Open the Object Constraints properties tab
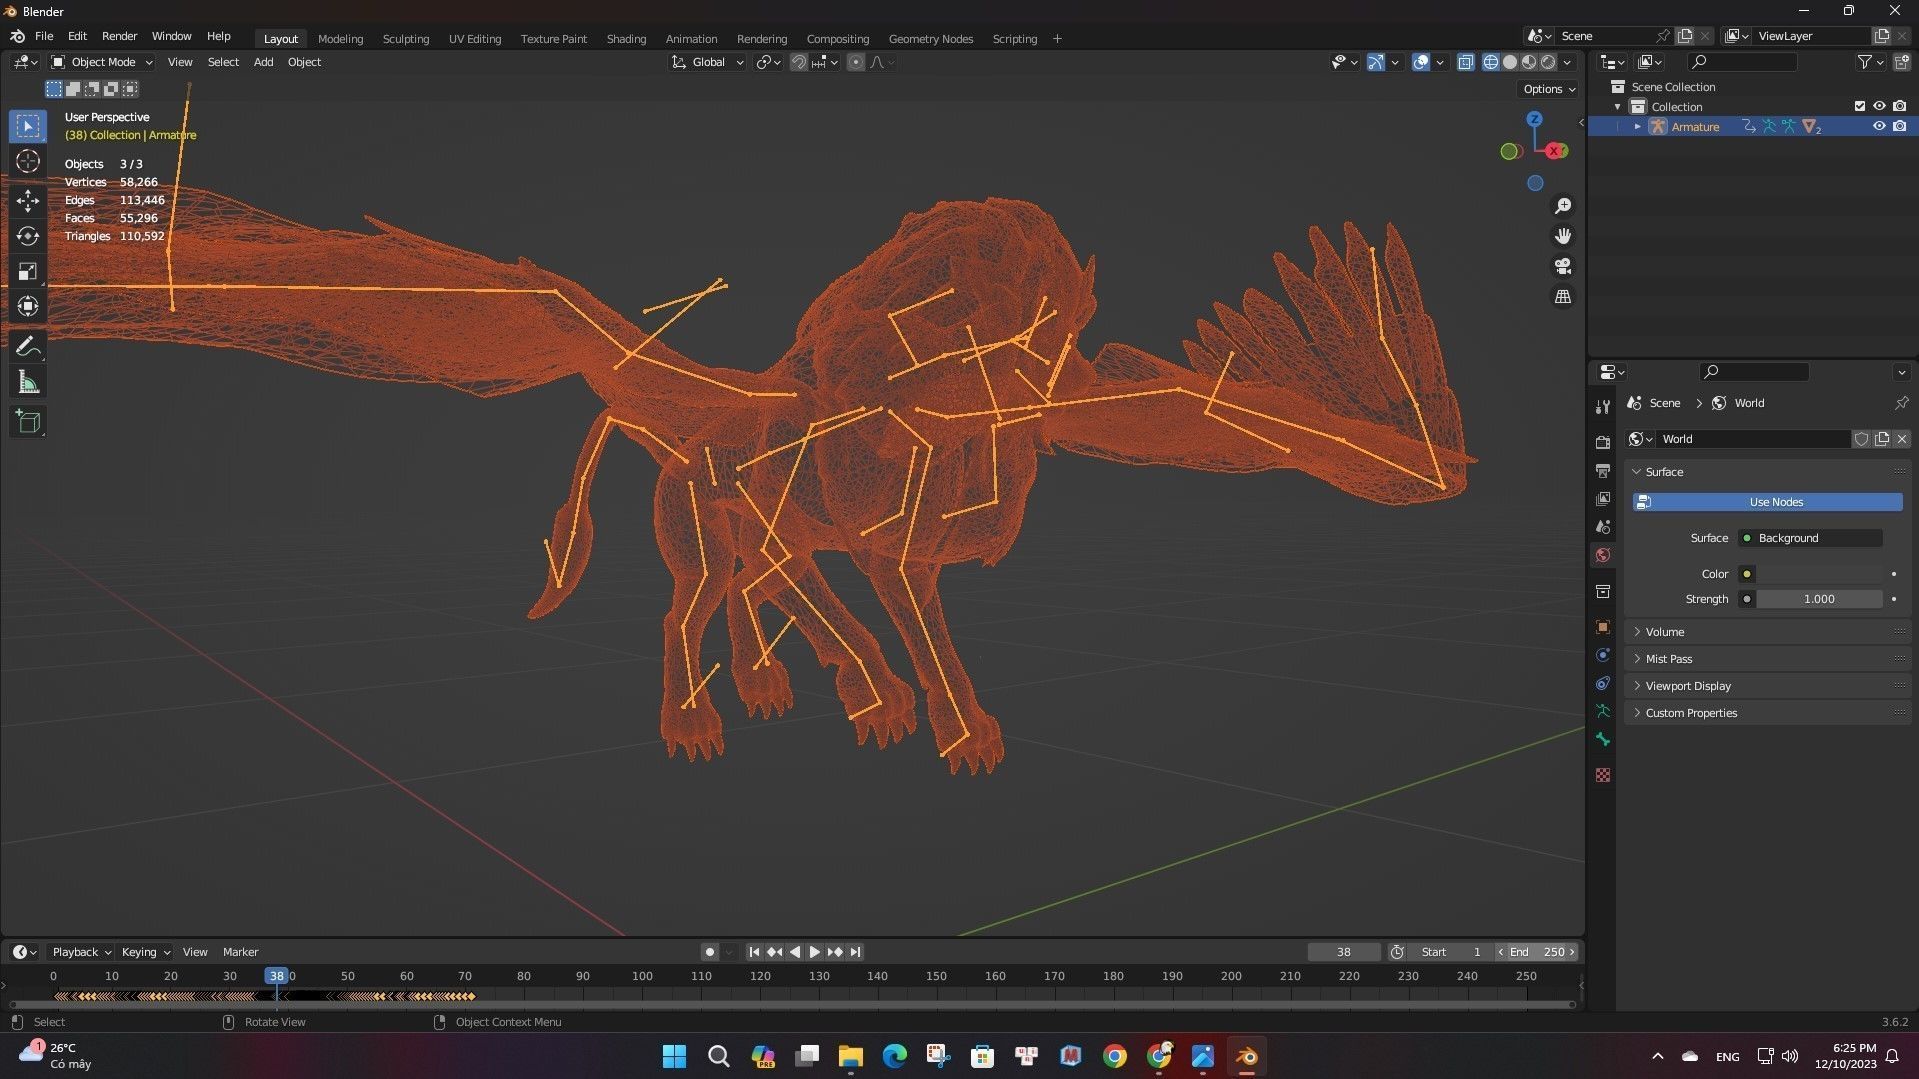 (1603, 683)
